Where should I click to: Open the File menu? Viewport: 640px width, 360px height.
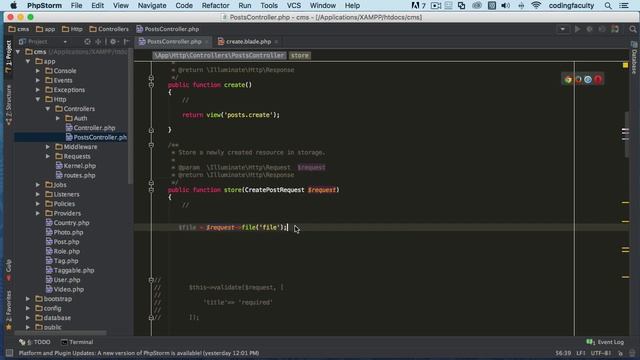(x=76, y=5)
